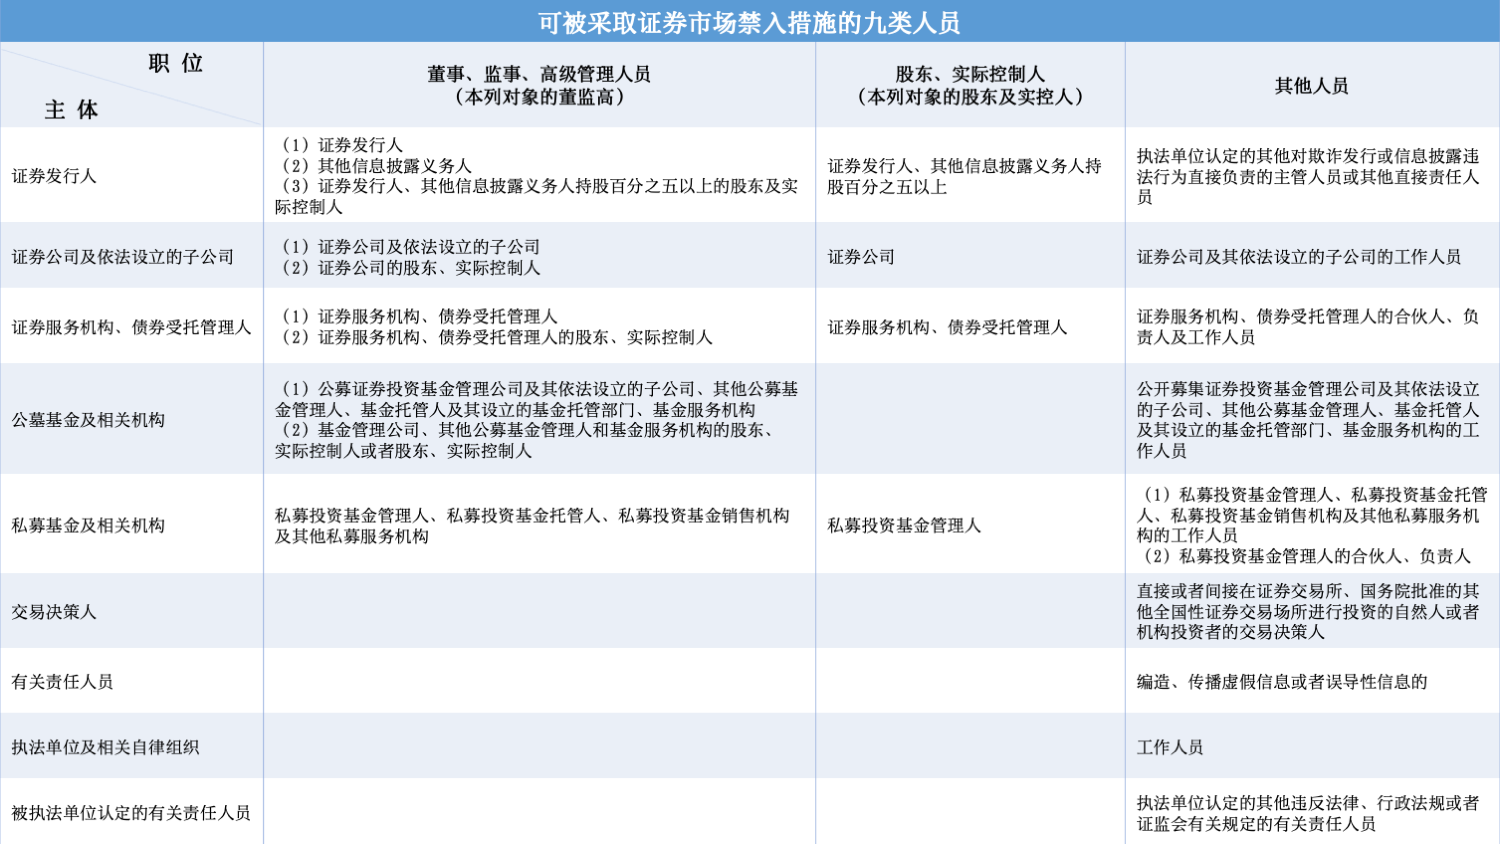The image size is (1500, 844).
Task: Select the 被执法单位认定的有关责任人员 row header
Action: [x=131, y=813]
